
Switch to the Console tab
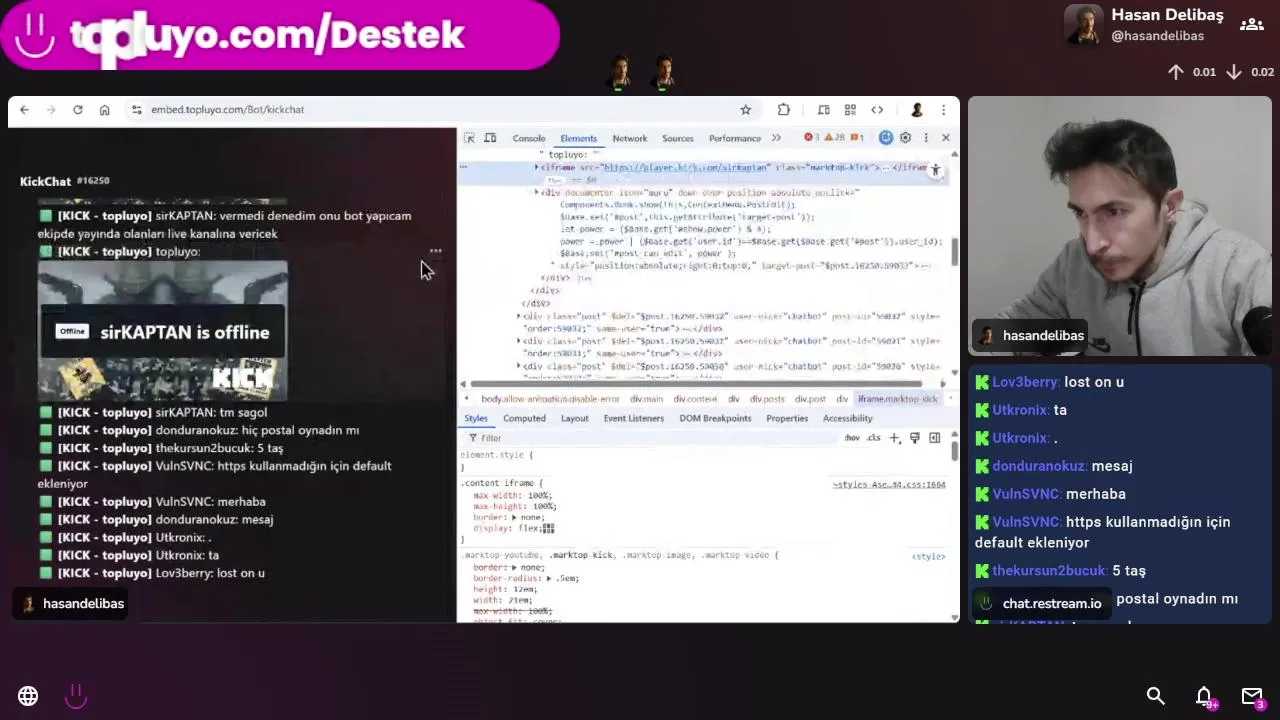pyautogui.click(x=529, y=139)
